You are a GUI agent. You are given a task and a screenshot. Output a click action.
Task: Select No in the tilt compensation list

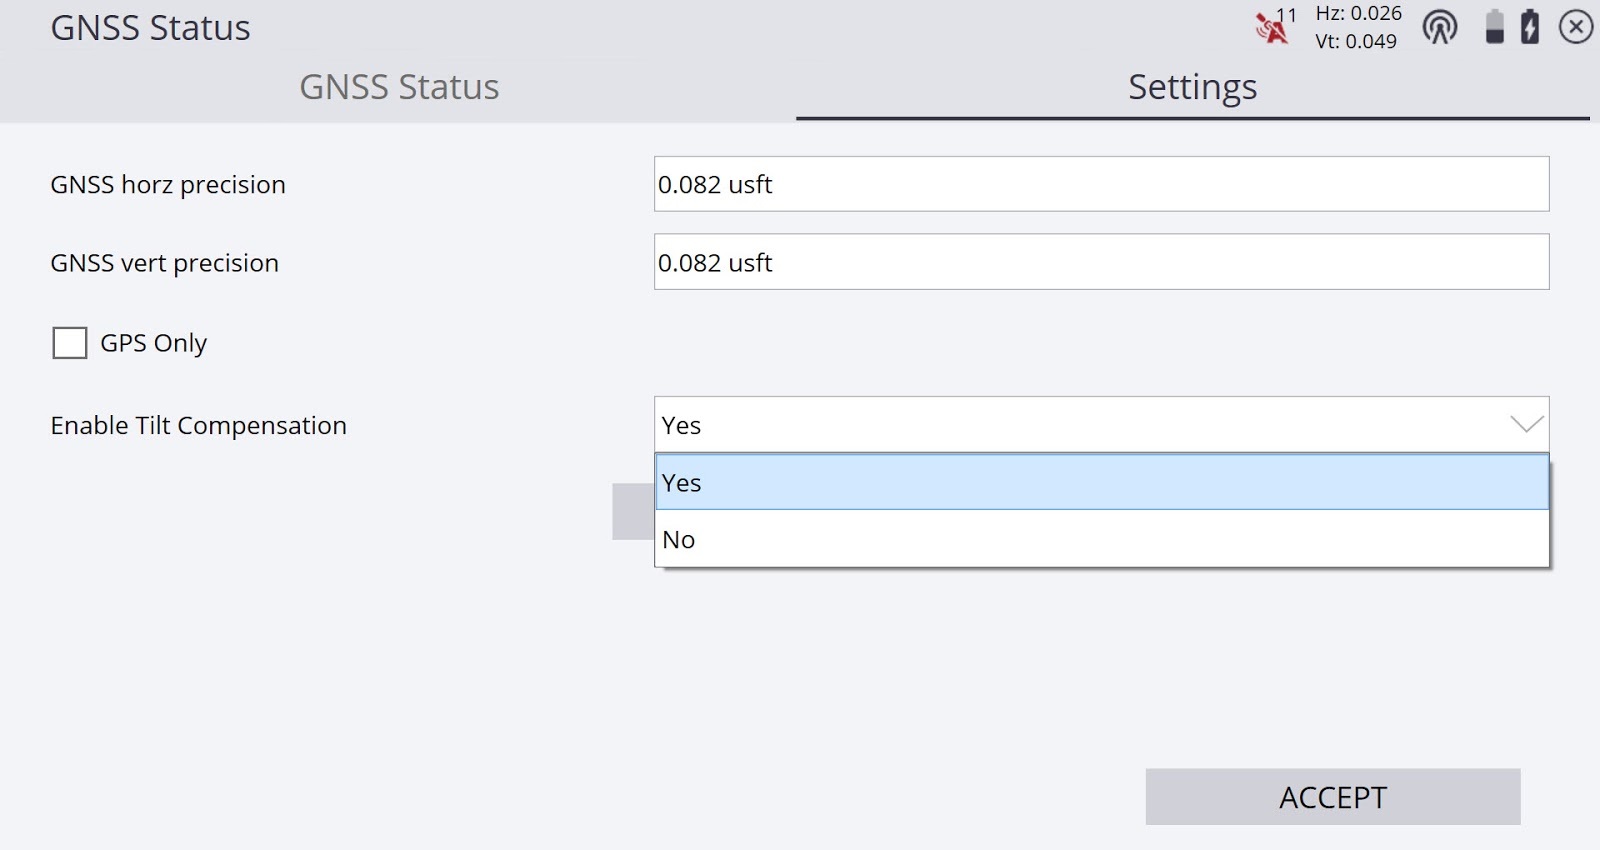click(x=1102, y=539)
